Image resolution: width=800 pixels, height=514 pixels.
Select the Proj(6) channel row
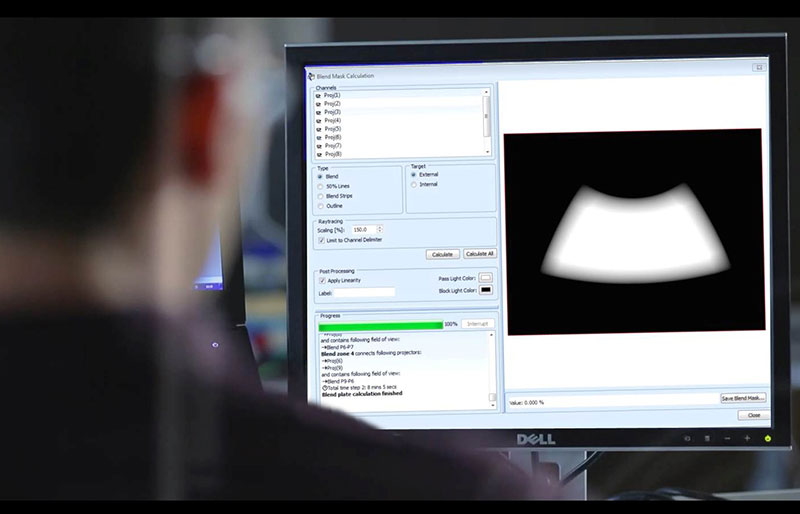398,138
